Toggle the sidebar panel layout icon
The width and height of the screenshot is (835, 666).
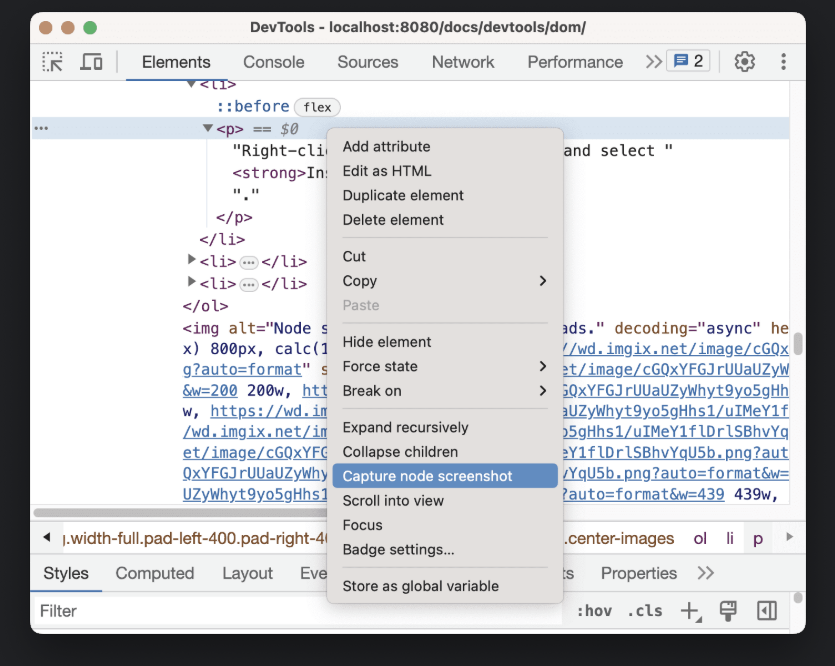[767, 610]
